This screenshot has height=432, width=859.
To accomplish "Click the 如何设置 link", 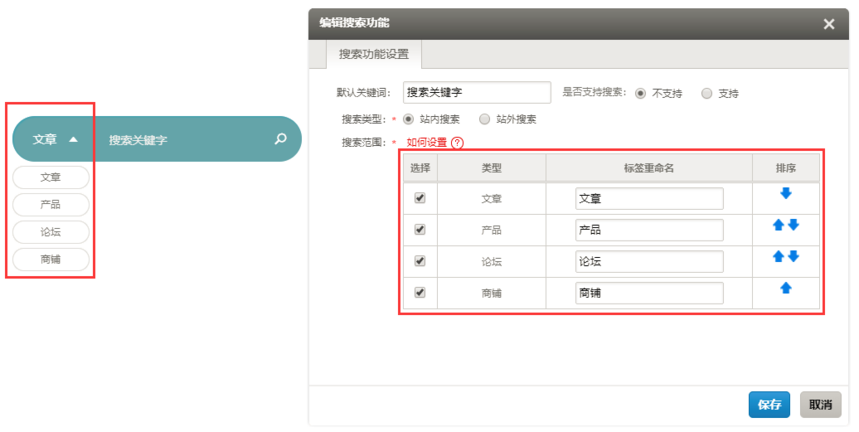I will click(x=427, y=142).
